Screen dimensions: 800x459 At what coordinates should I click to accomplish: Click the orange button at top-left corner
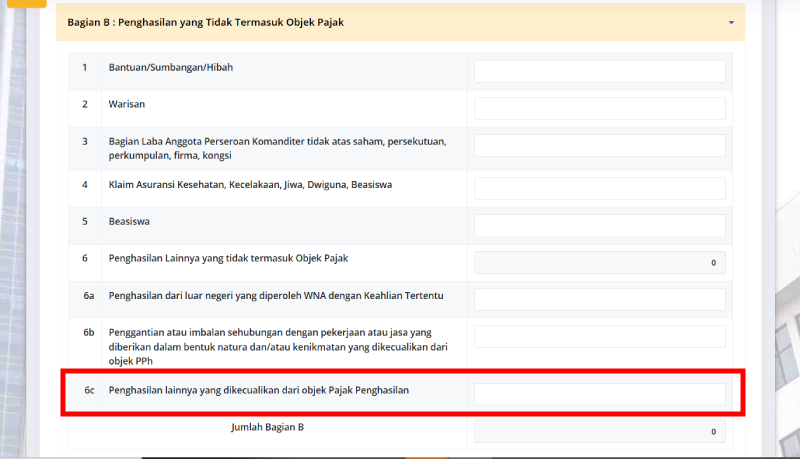[33, 3]
